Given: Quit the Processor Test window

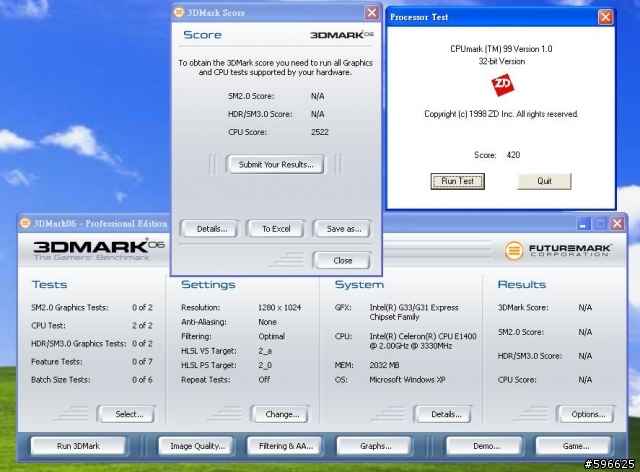Looking at the screenshot, I should 544,181.
